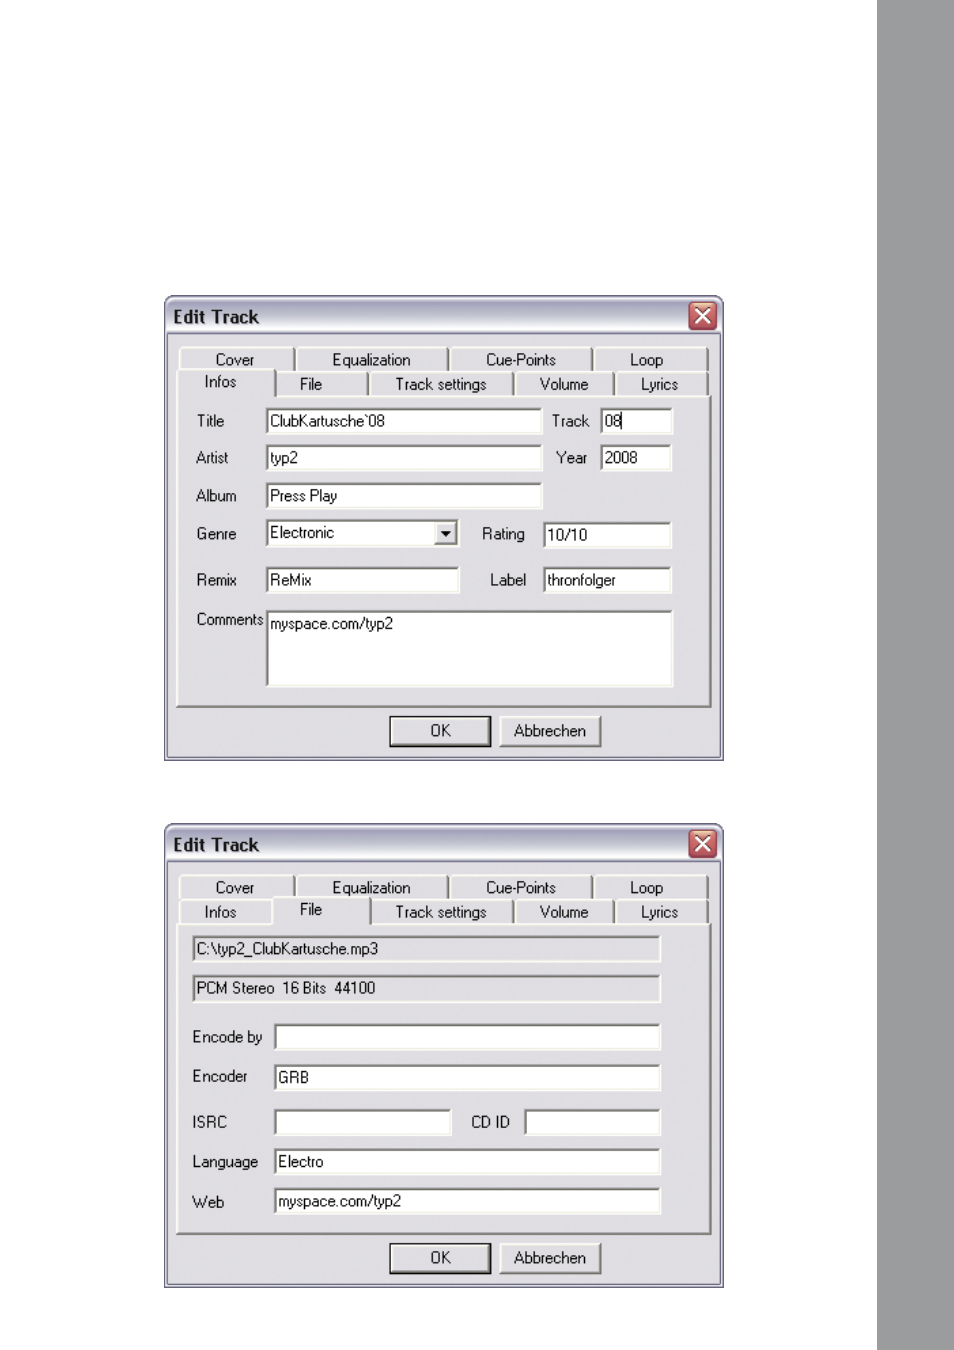Image resolution: width=954 pixels, height=1350 pixels.
Task: Open the Lyrics tab in upper dialog
Action: pyautogui.click(x=660, y=385)
